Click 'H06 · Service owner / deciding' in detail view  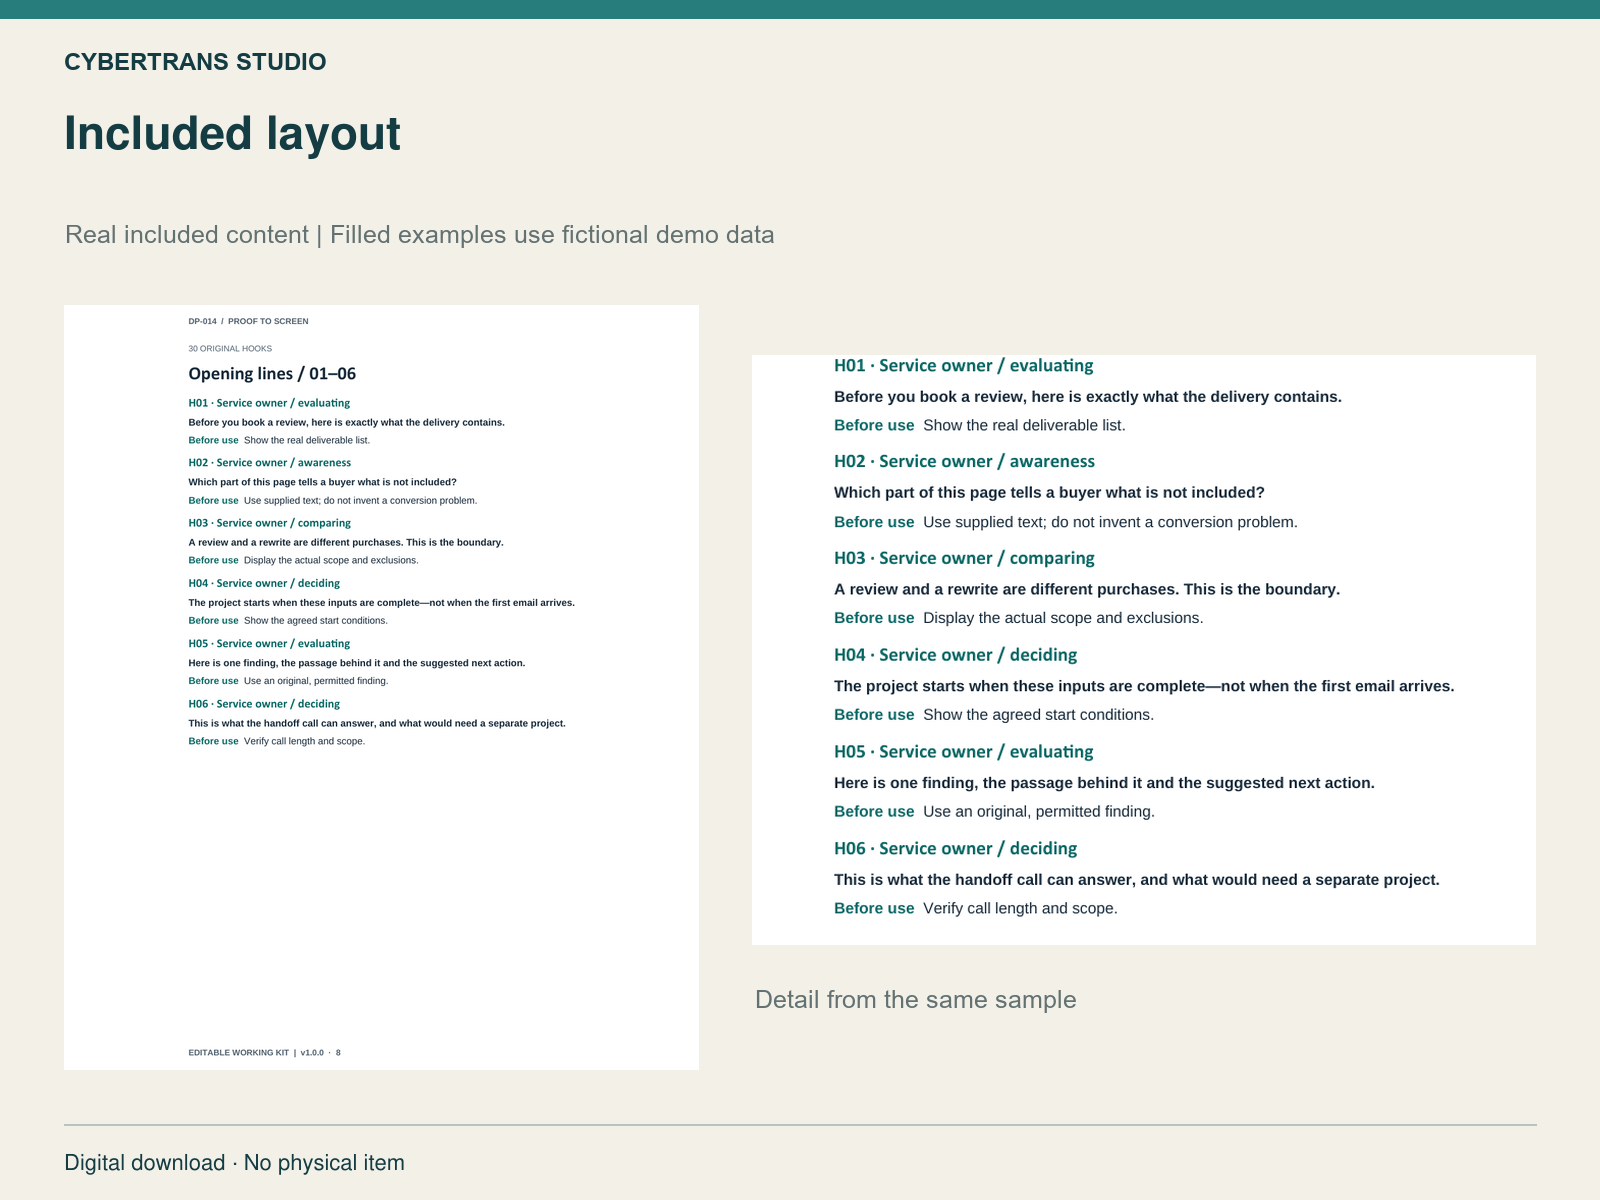(955, 849)
